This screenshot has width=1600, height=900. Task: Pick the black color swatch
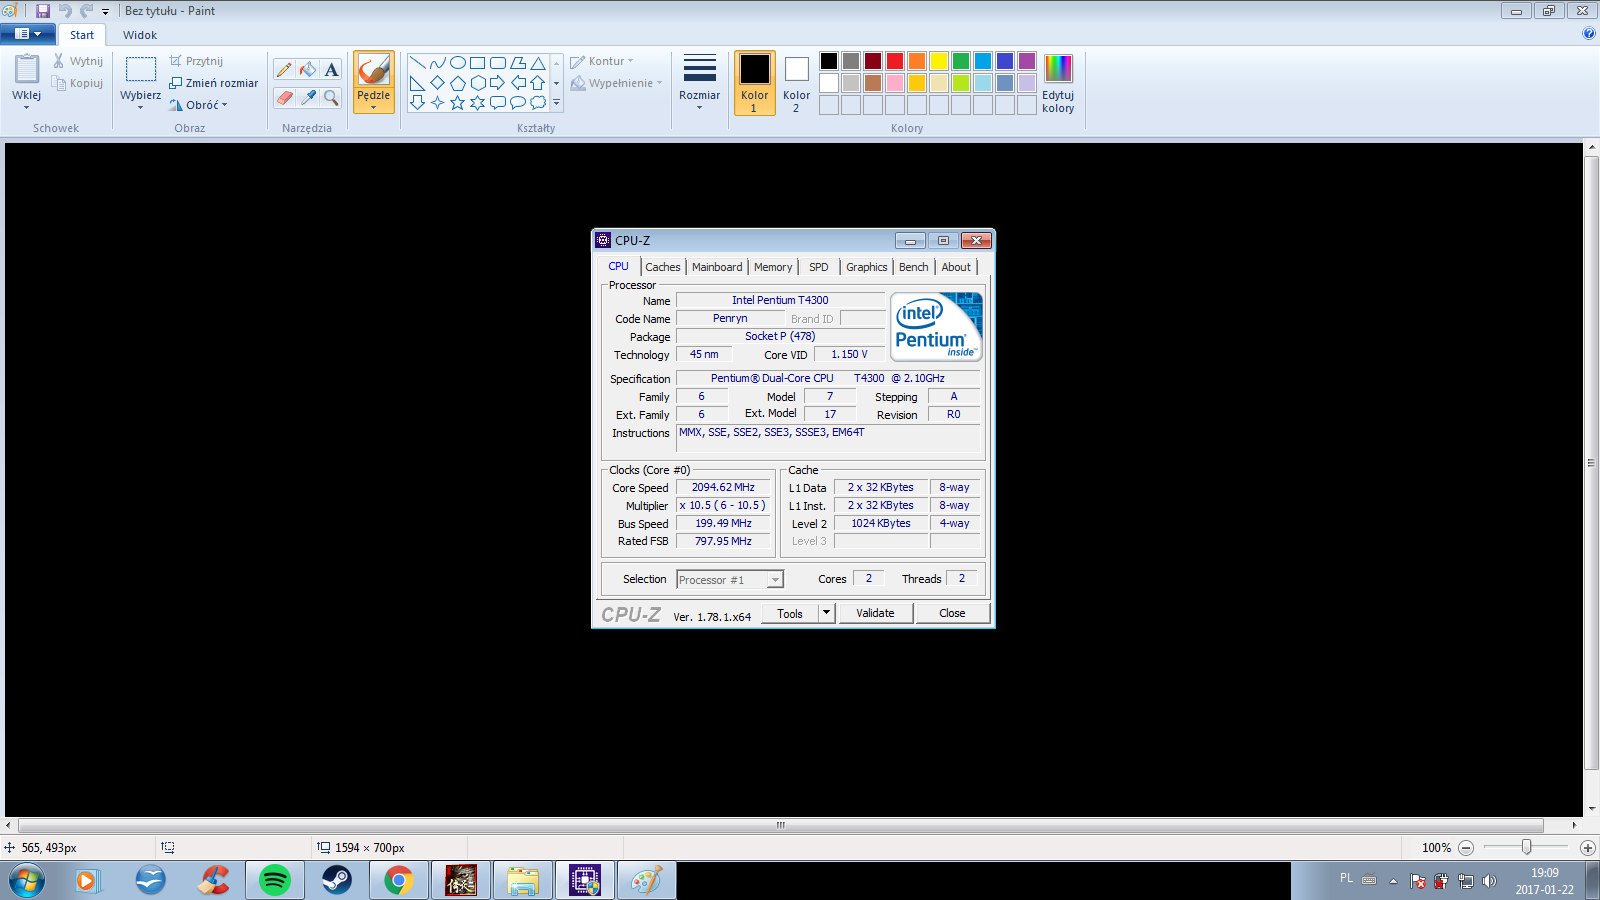(829, 61)
